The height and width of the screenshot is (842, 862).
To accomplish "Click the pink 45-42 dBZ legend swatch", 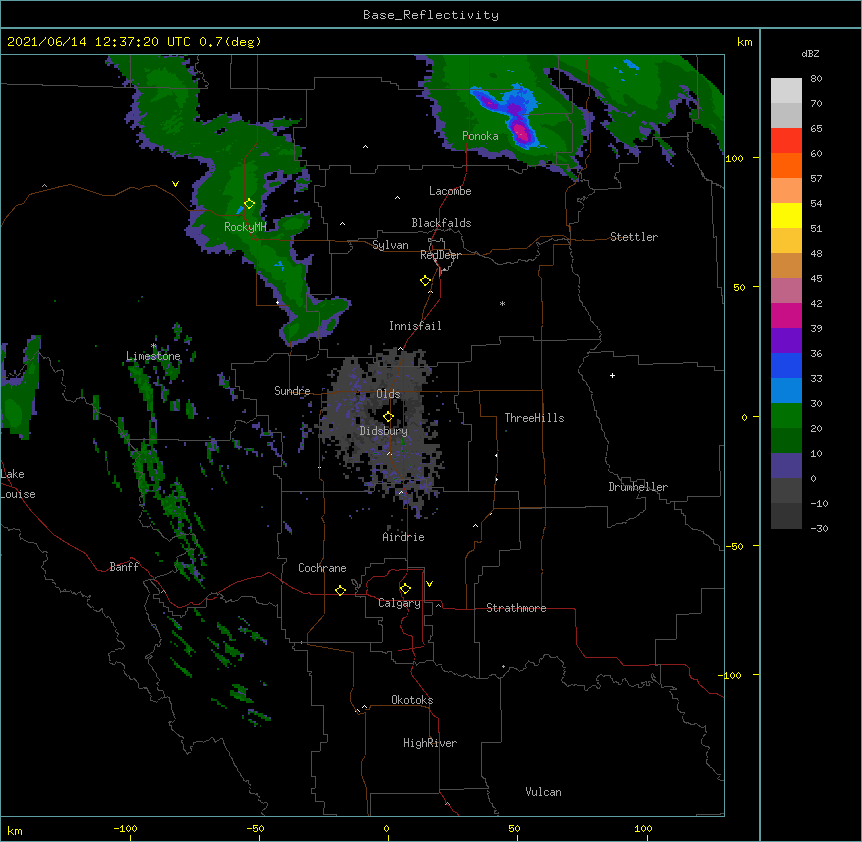I will click(786, 290).
